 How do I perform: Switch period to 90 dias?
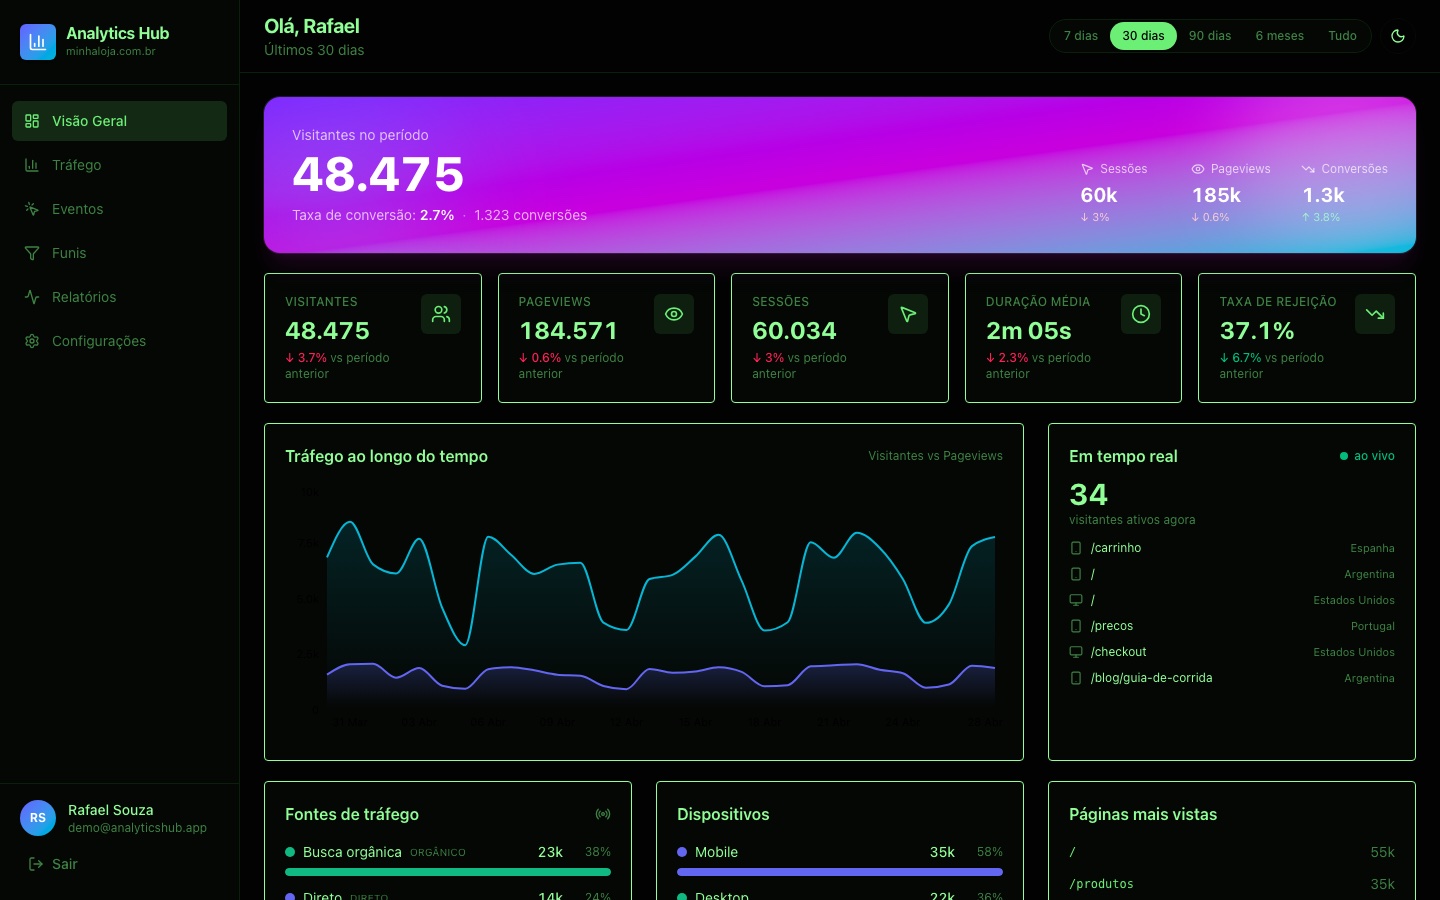(x=1210, y=36)
